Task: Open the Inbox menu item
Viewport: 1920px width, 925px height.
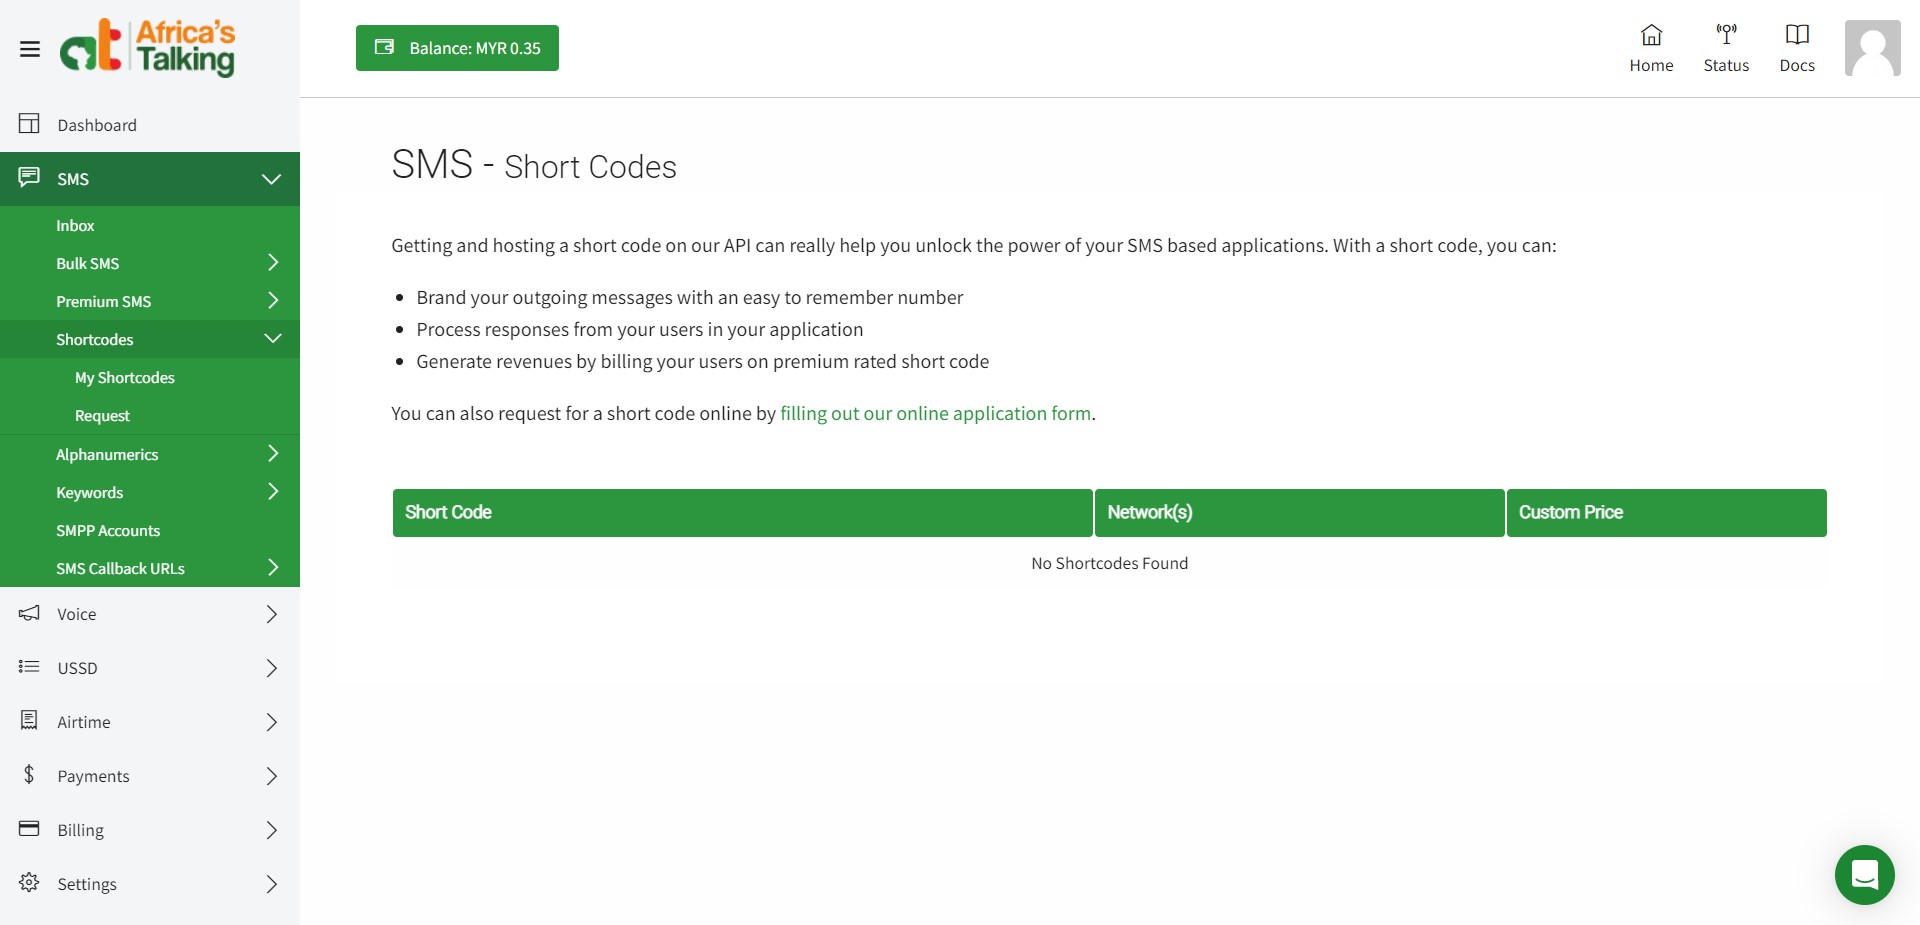Action: tap(75, 226)
